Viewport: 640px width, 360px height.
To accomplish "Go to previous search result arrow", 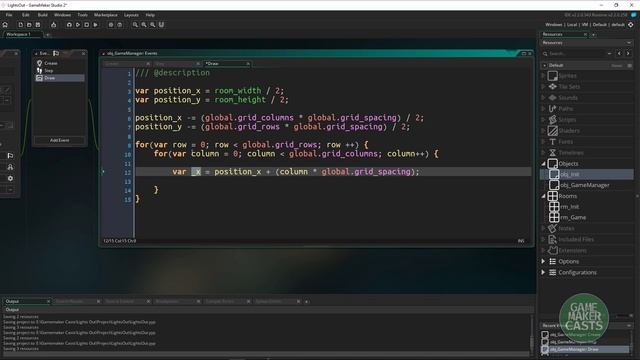I will coord(619,53).
